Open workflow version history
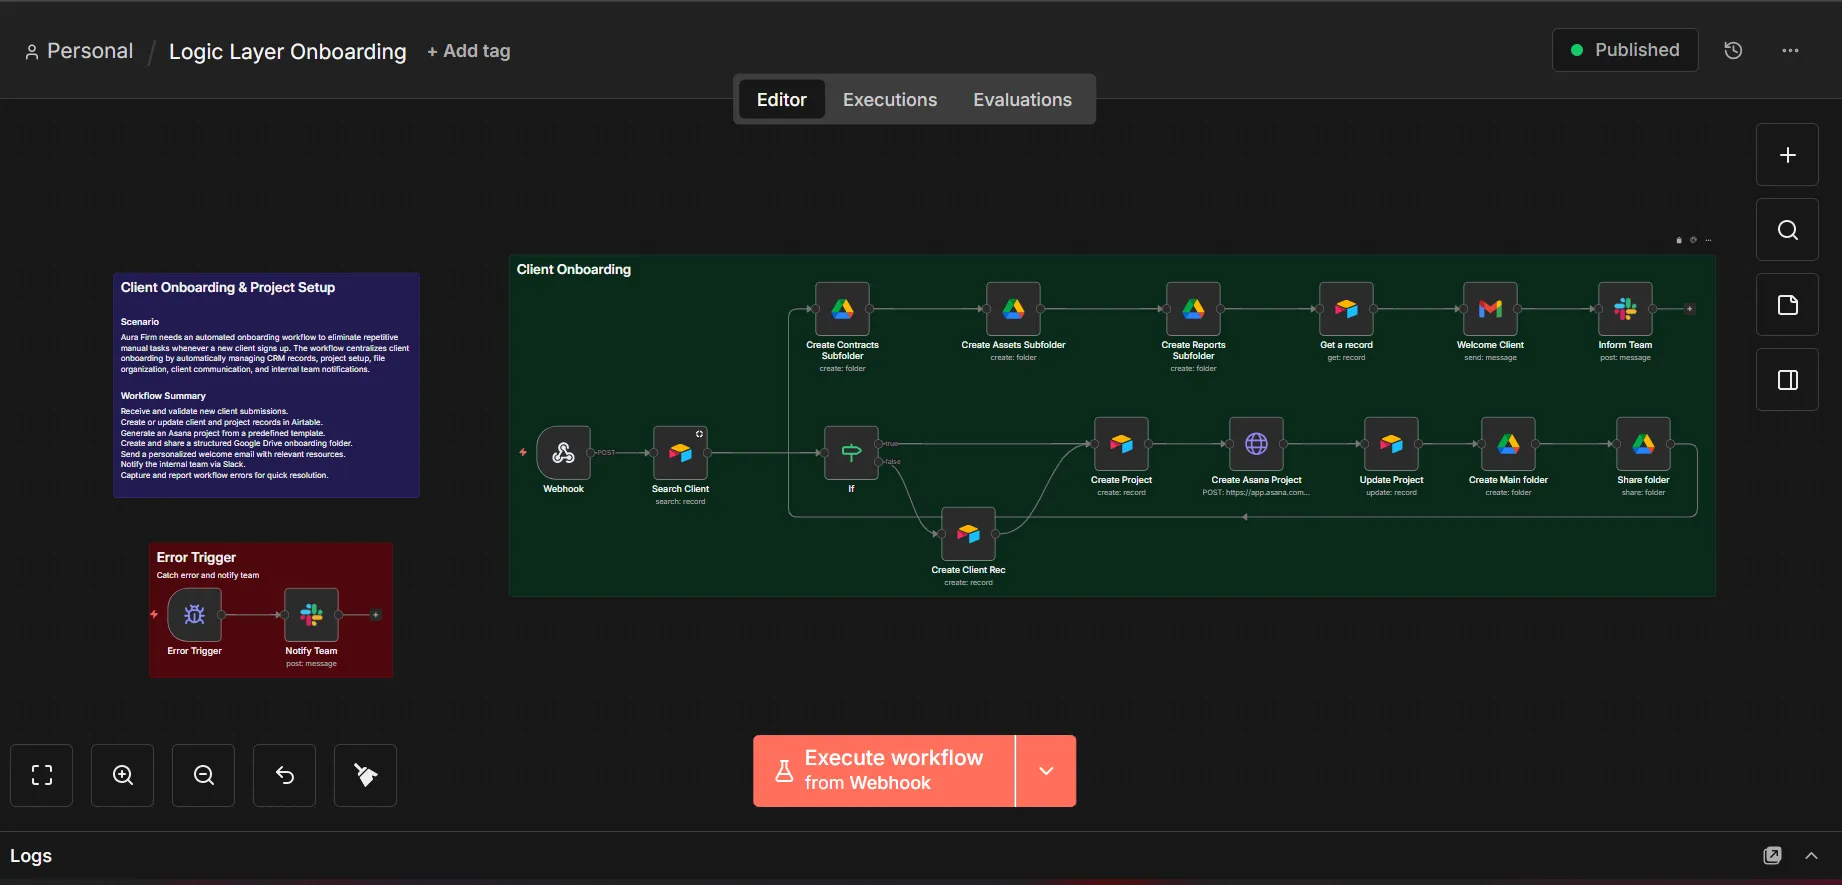The height and width of the screenshot is (885, 1842). (1734, 50)
